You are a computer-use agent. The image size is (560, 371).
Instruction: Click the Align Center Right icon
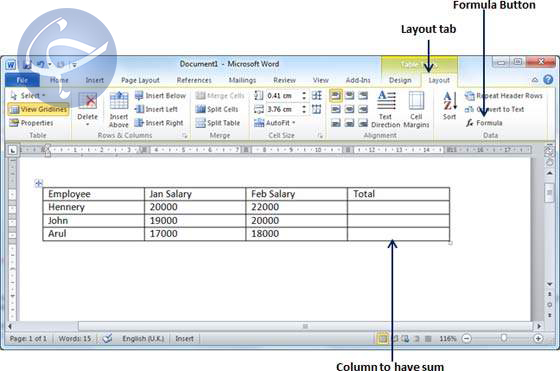click(x=363, y=109)
